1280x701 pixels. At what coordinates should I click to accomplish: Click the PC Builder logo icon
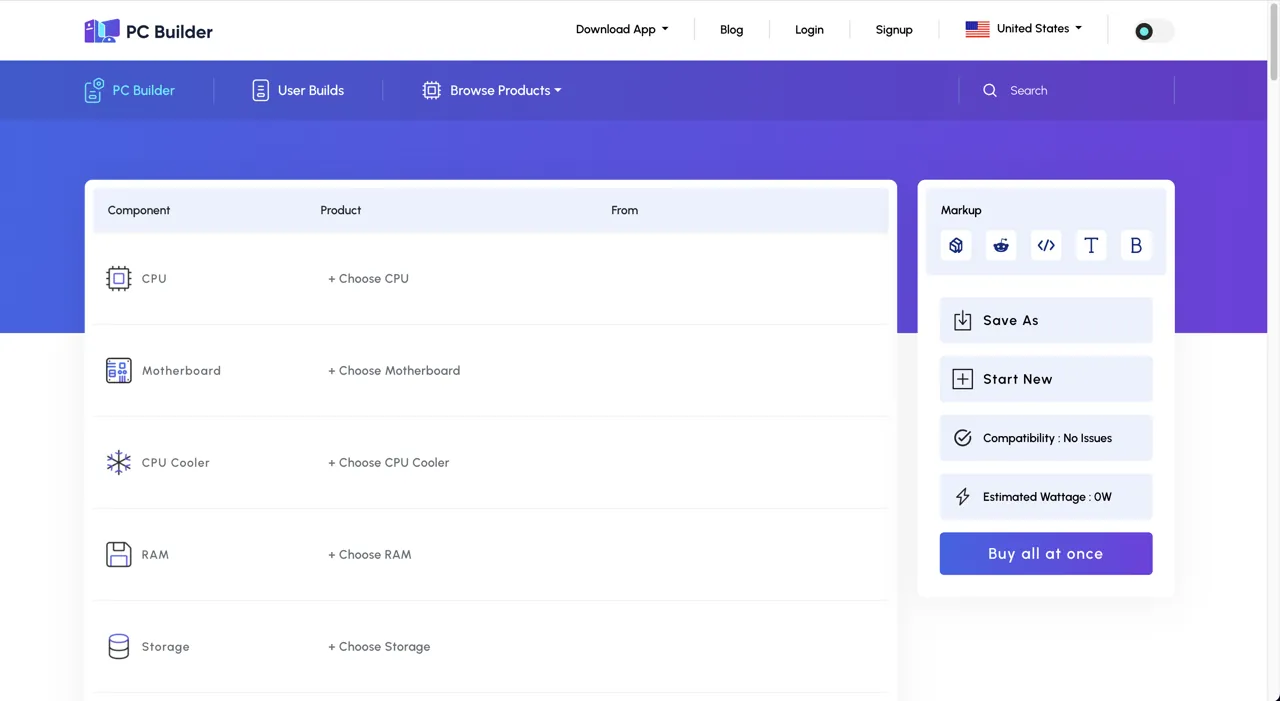pos(101,31)
